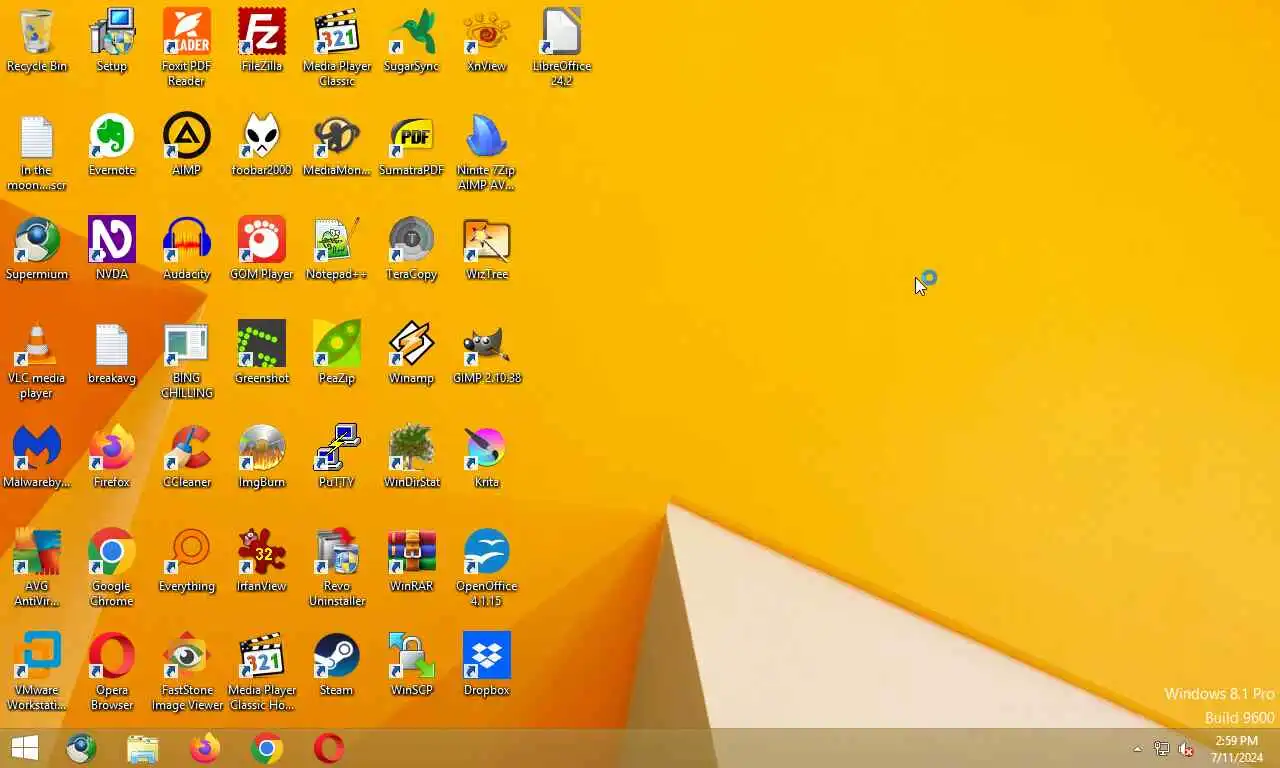Open Supermium from the taskbar

coord(81,748)
